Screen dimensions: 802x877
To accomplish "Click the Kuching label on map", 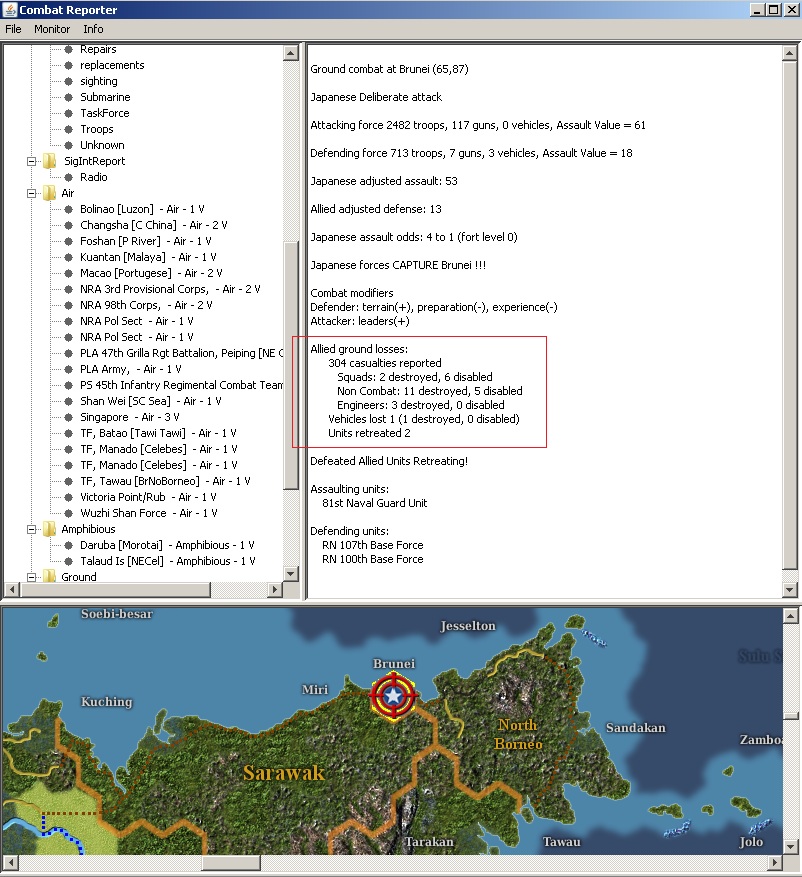I will click(106, 702).
